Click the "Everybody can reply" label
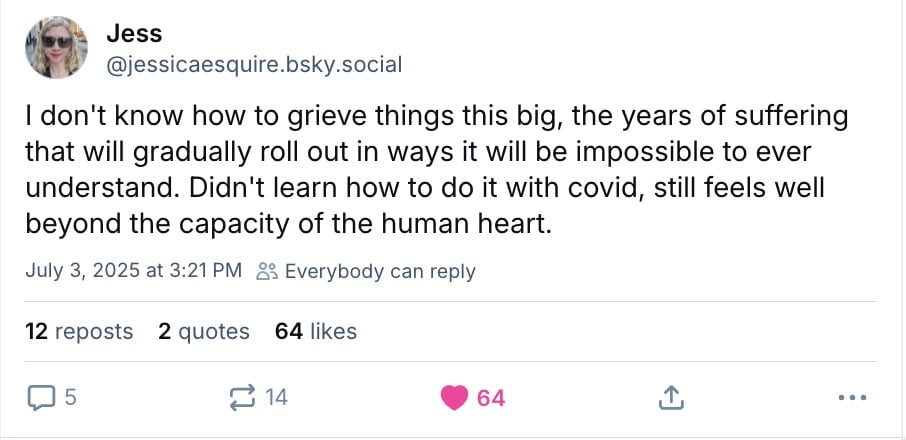 pos(380,271)
